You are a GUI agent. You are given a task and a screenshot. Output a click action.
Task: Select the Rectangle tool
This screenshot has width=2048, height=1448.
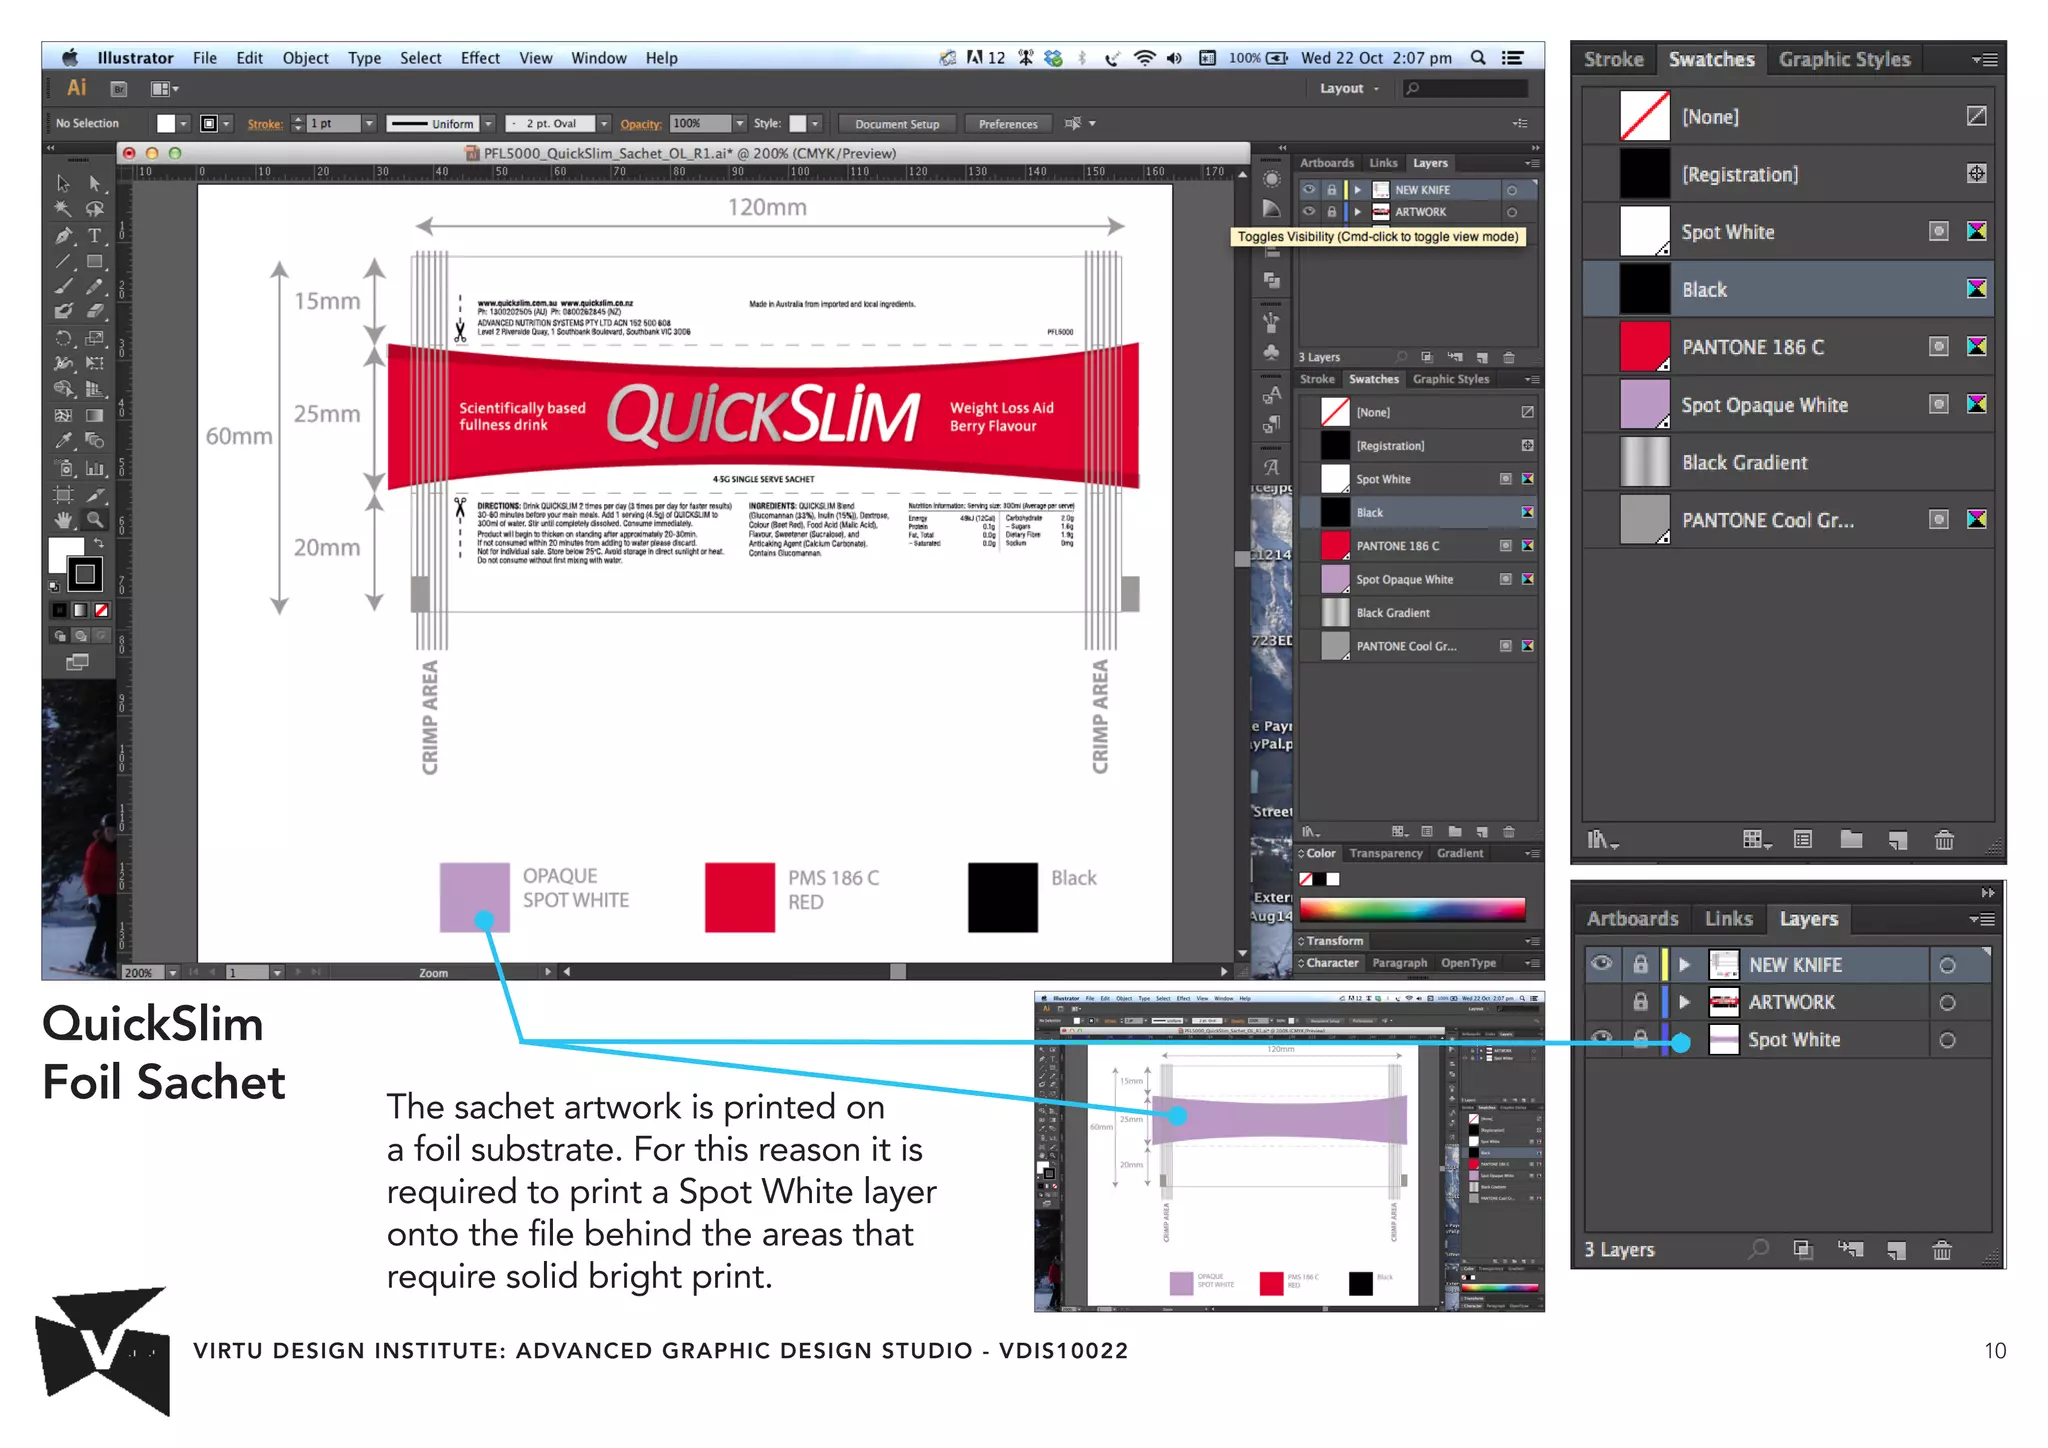pos(95,261)
